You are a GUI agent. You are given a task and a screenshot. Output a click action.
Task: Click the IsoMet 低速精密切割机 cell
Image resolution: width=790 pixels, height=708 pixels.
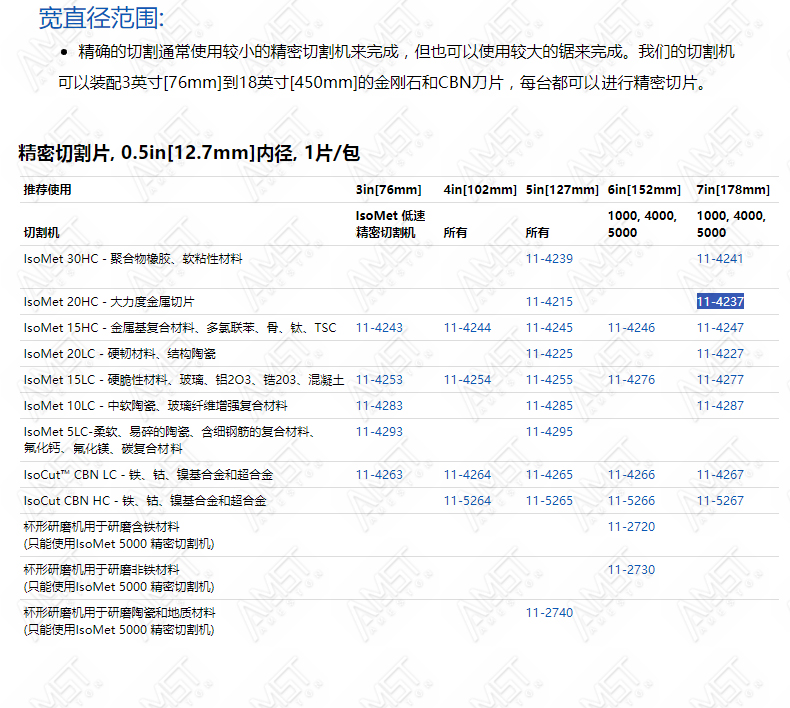(x=390, y=224)
